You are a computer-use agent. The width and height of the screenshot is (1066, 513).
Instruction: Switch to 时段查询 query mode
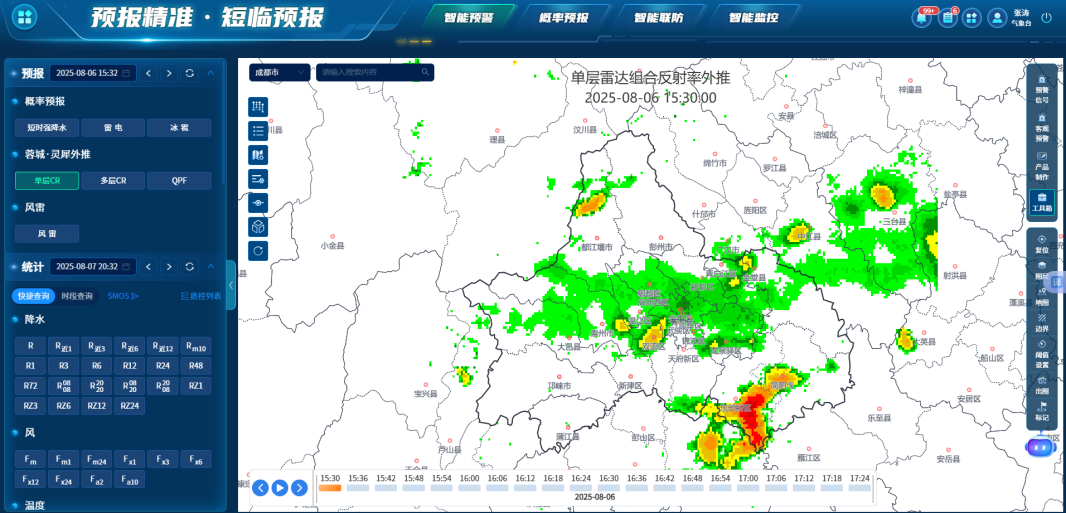[x=77, y=296]
